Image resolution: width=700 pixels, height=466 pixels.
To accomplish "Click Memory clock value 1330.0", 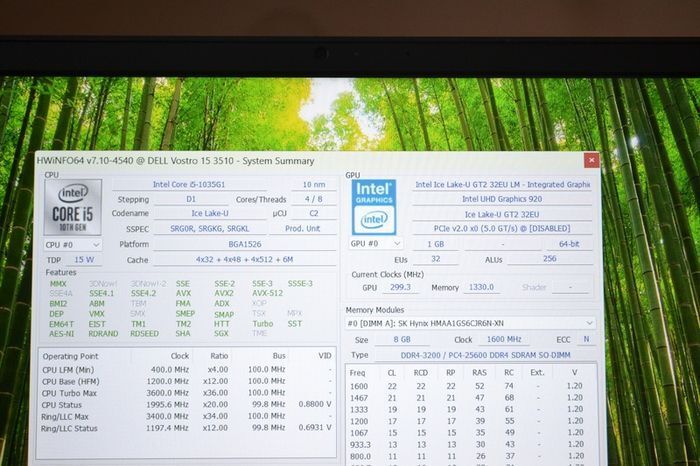I will coord(481,287).
